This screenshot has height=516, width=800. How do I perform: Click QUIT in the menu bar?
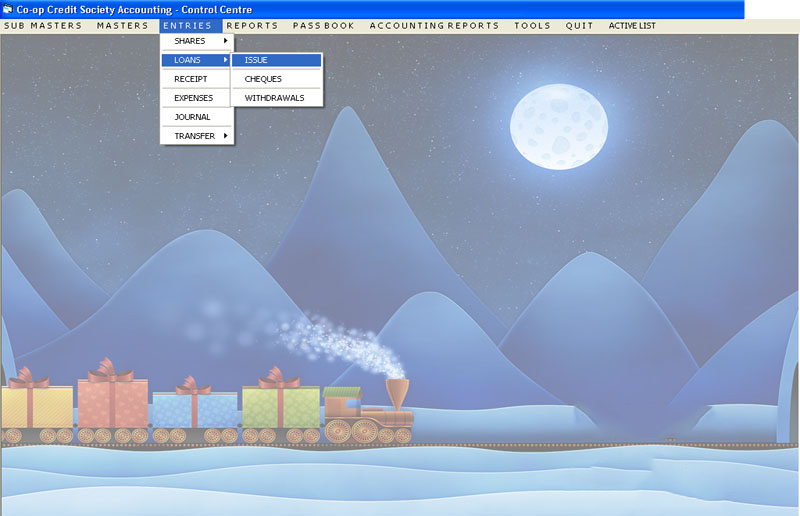coord(579,25)
